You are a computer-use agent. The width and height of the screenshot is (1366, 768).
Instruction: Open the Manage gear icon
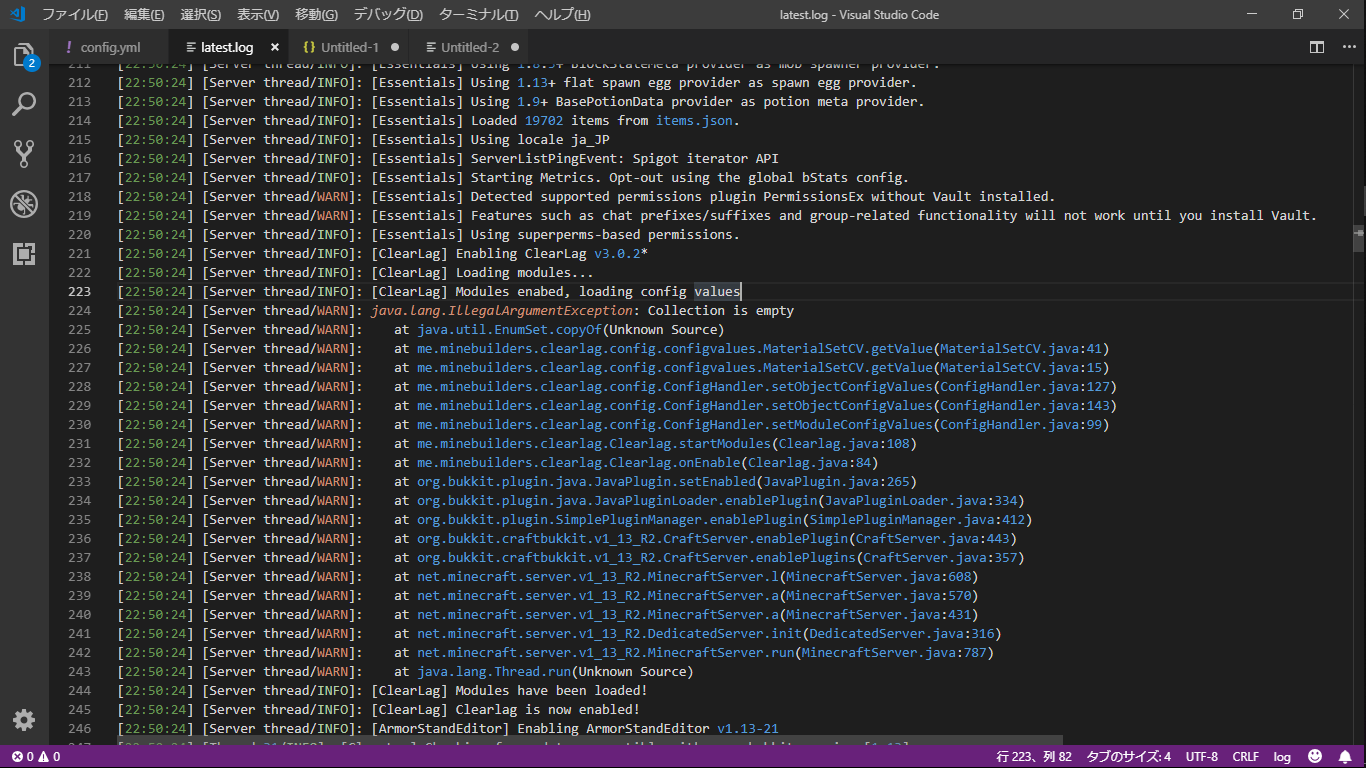point(24,720)
